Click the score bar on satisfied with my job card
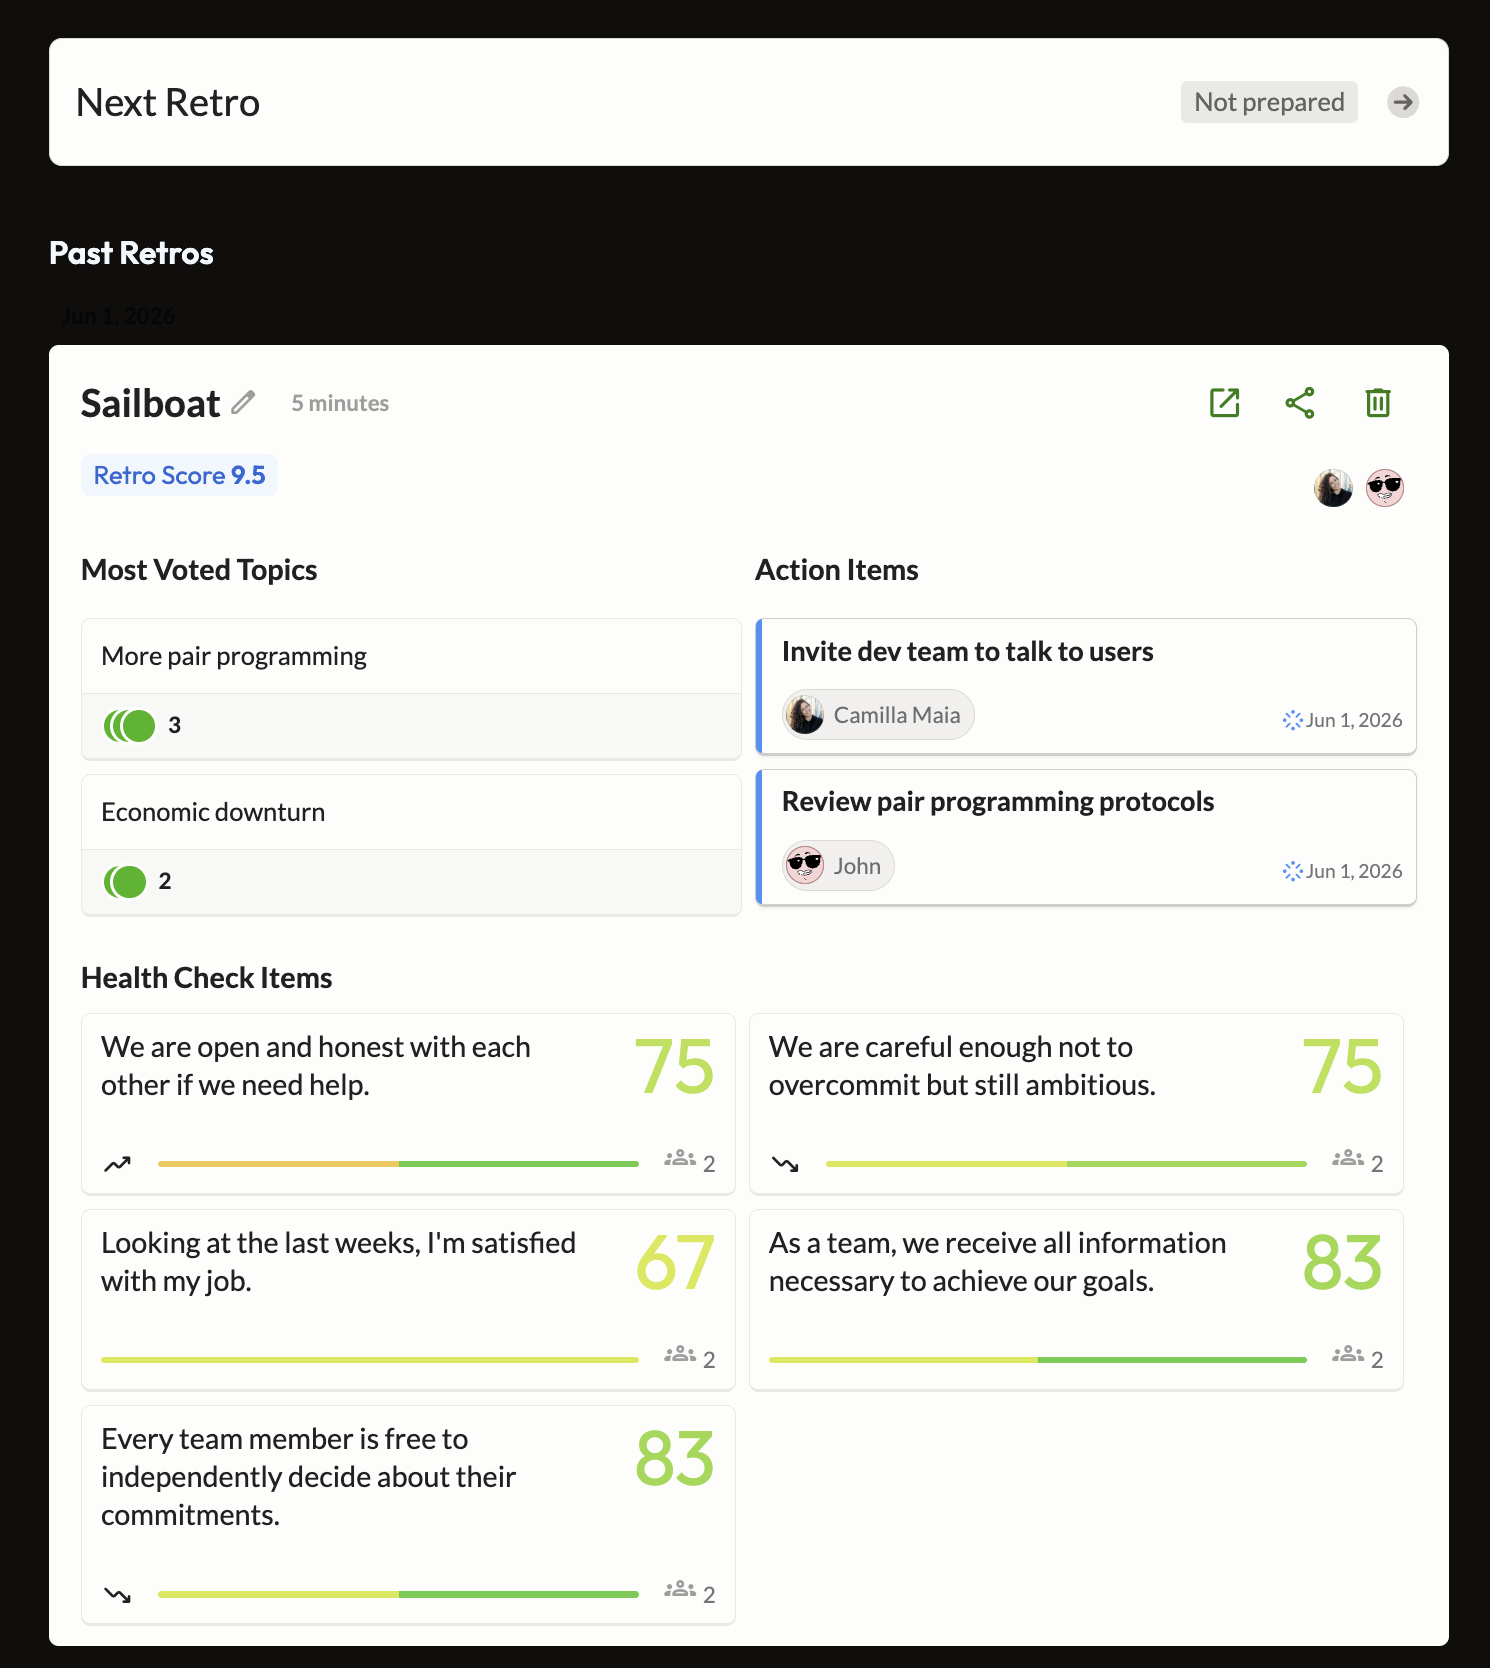This screenshot has height=1668, width=1490. click(370, 1360)
